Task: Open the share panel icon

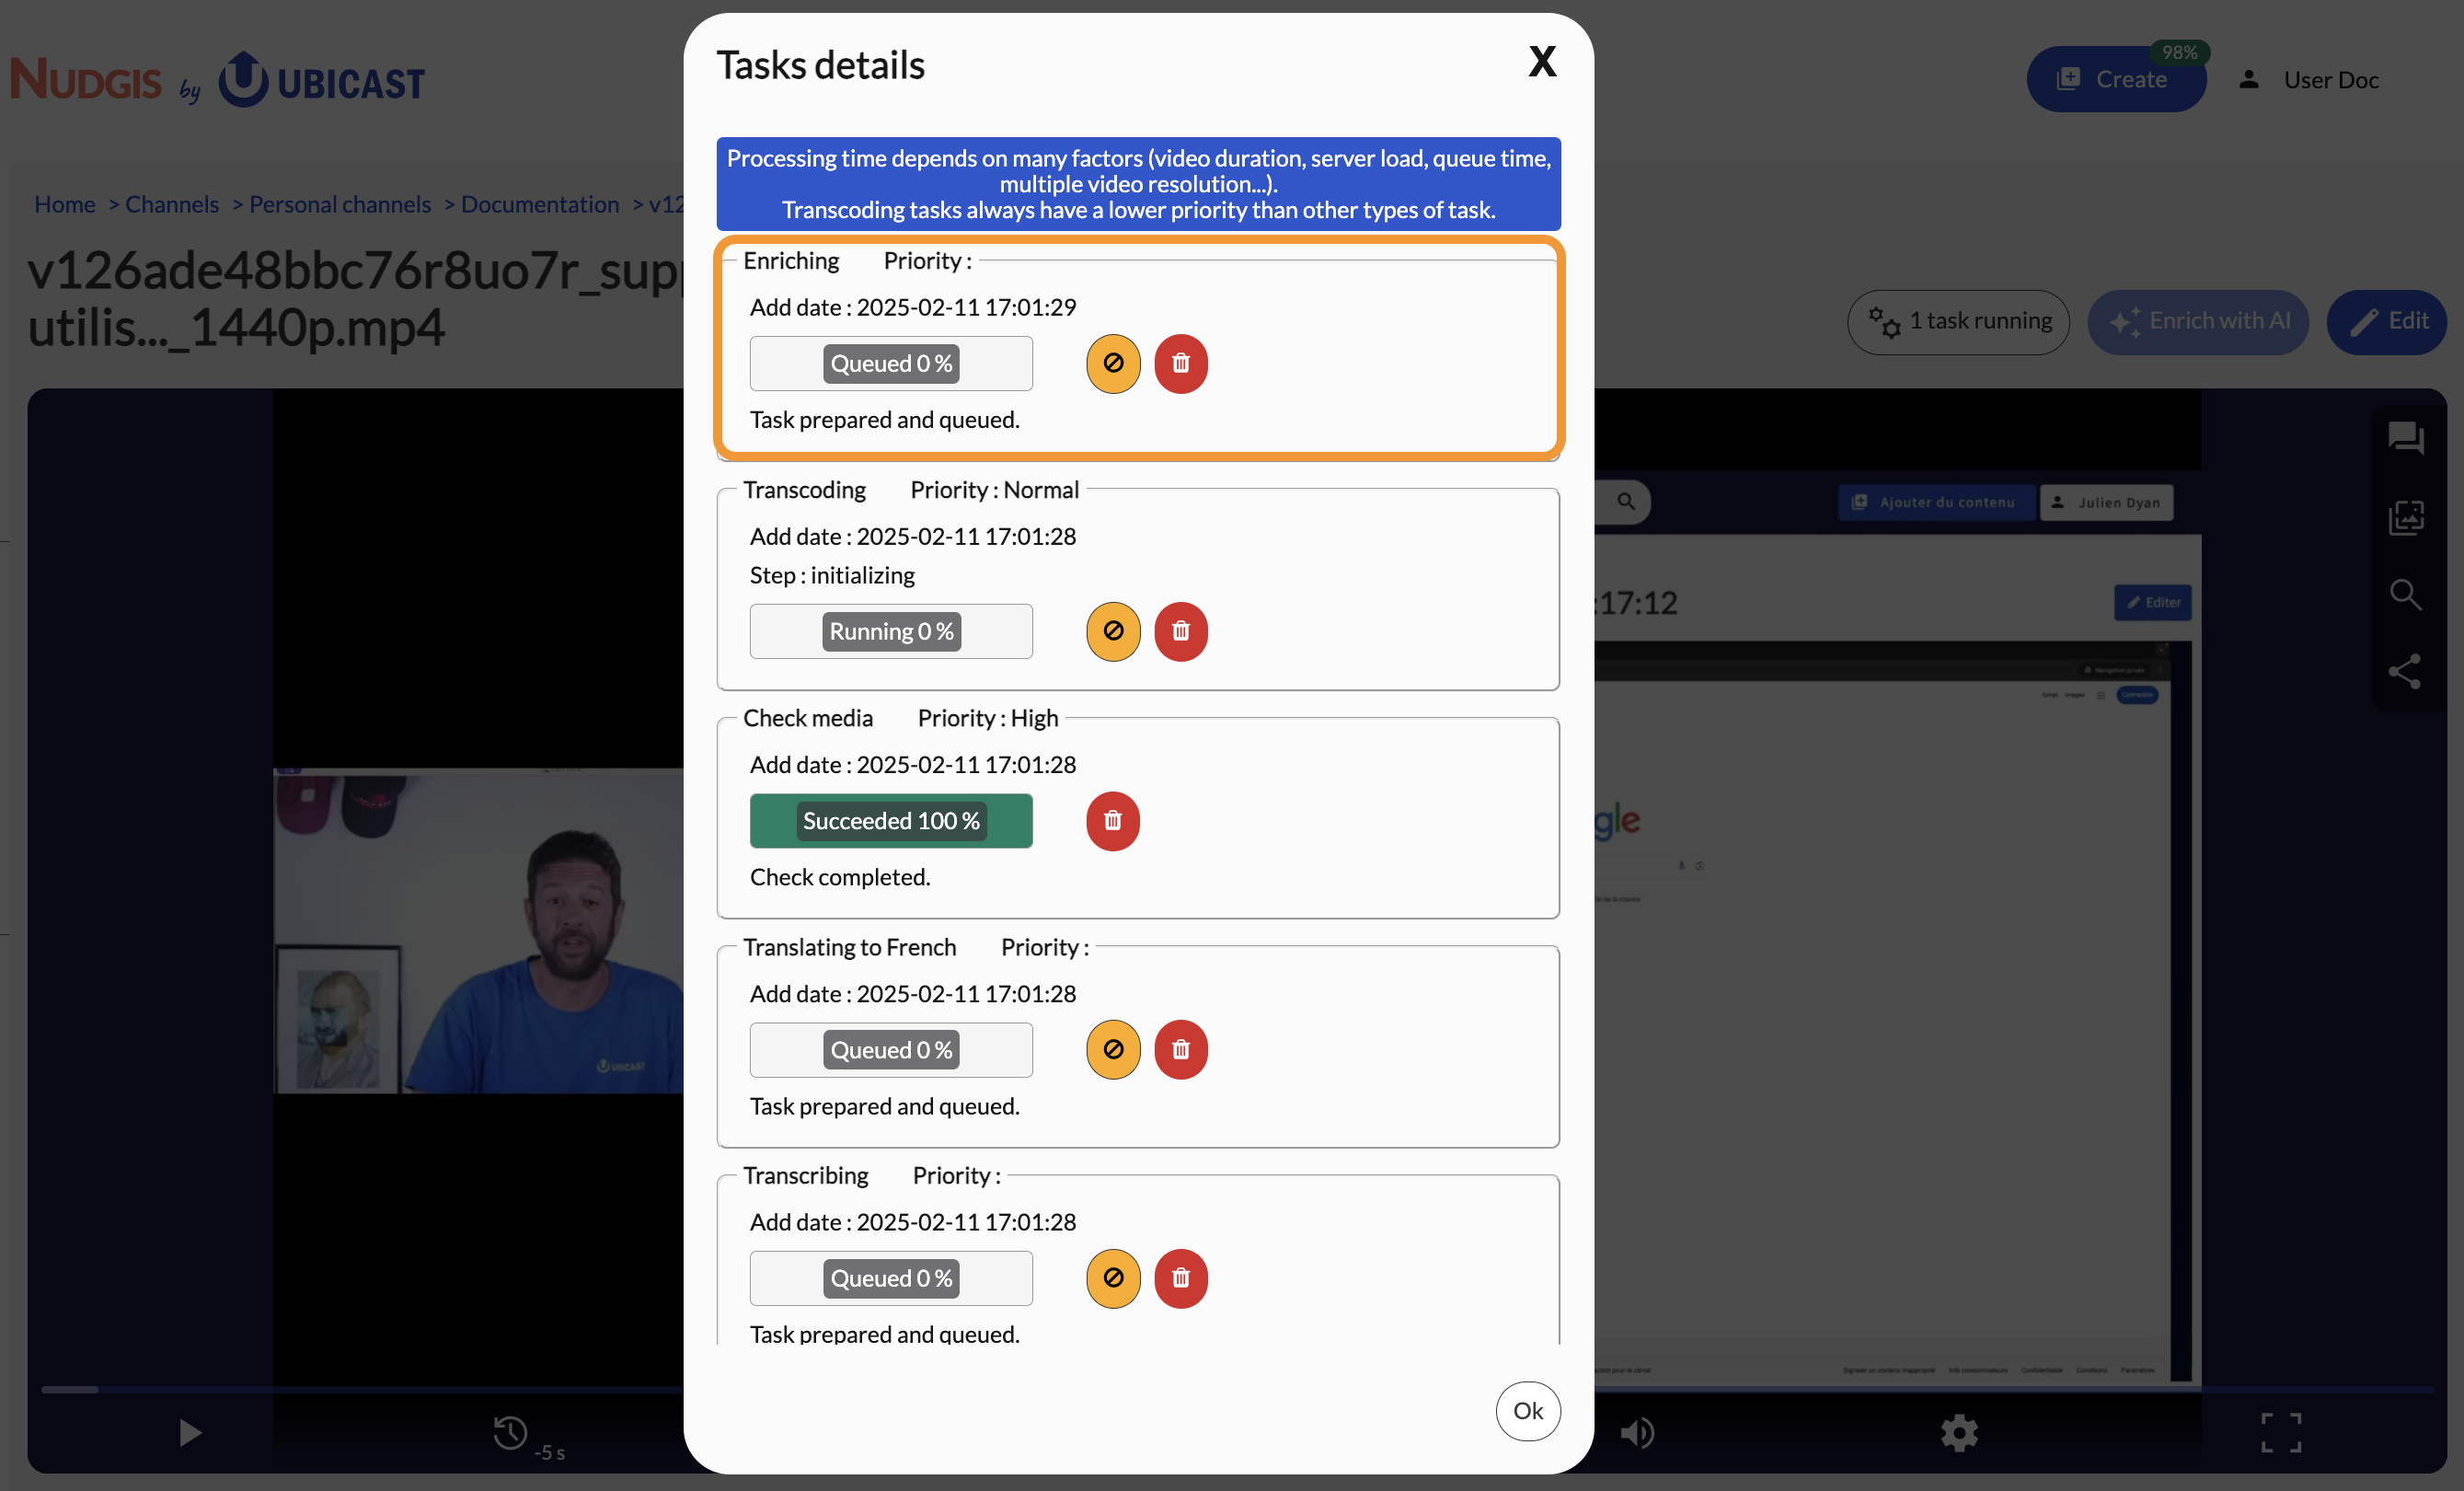Action: click(2405, 672)
